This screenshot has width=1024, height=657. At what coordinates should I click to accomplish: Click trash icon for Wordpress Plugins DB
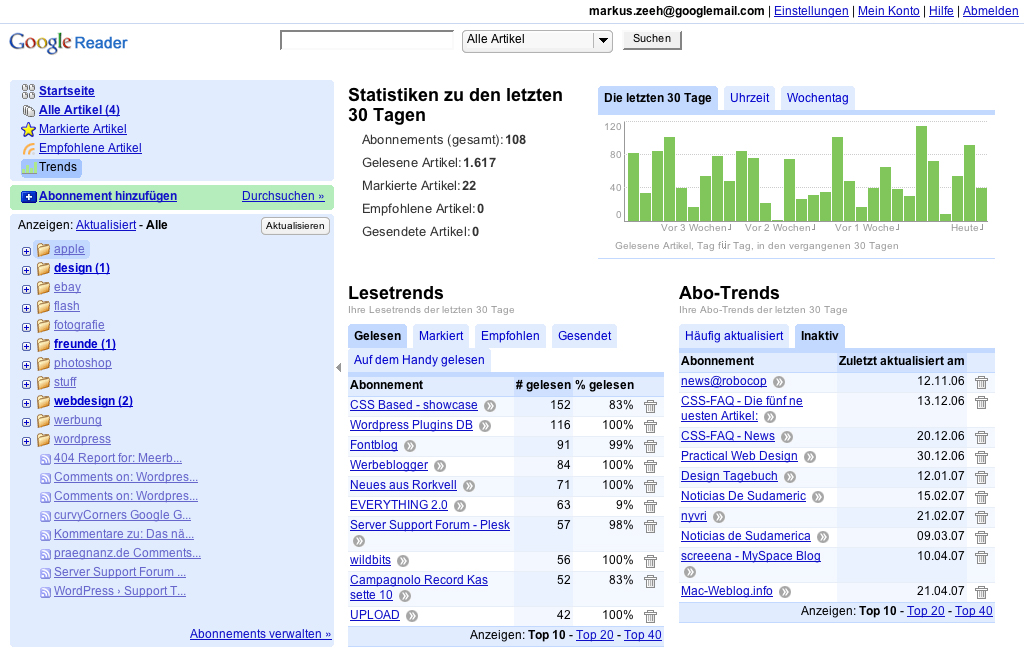click(650, 426)
